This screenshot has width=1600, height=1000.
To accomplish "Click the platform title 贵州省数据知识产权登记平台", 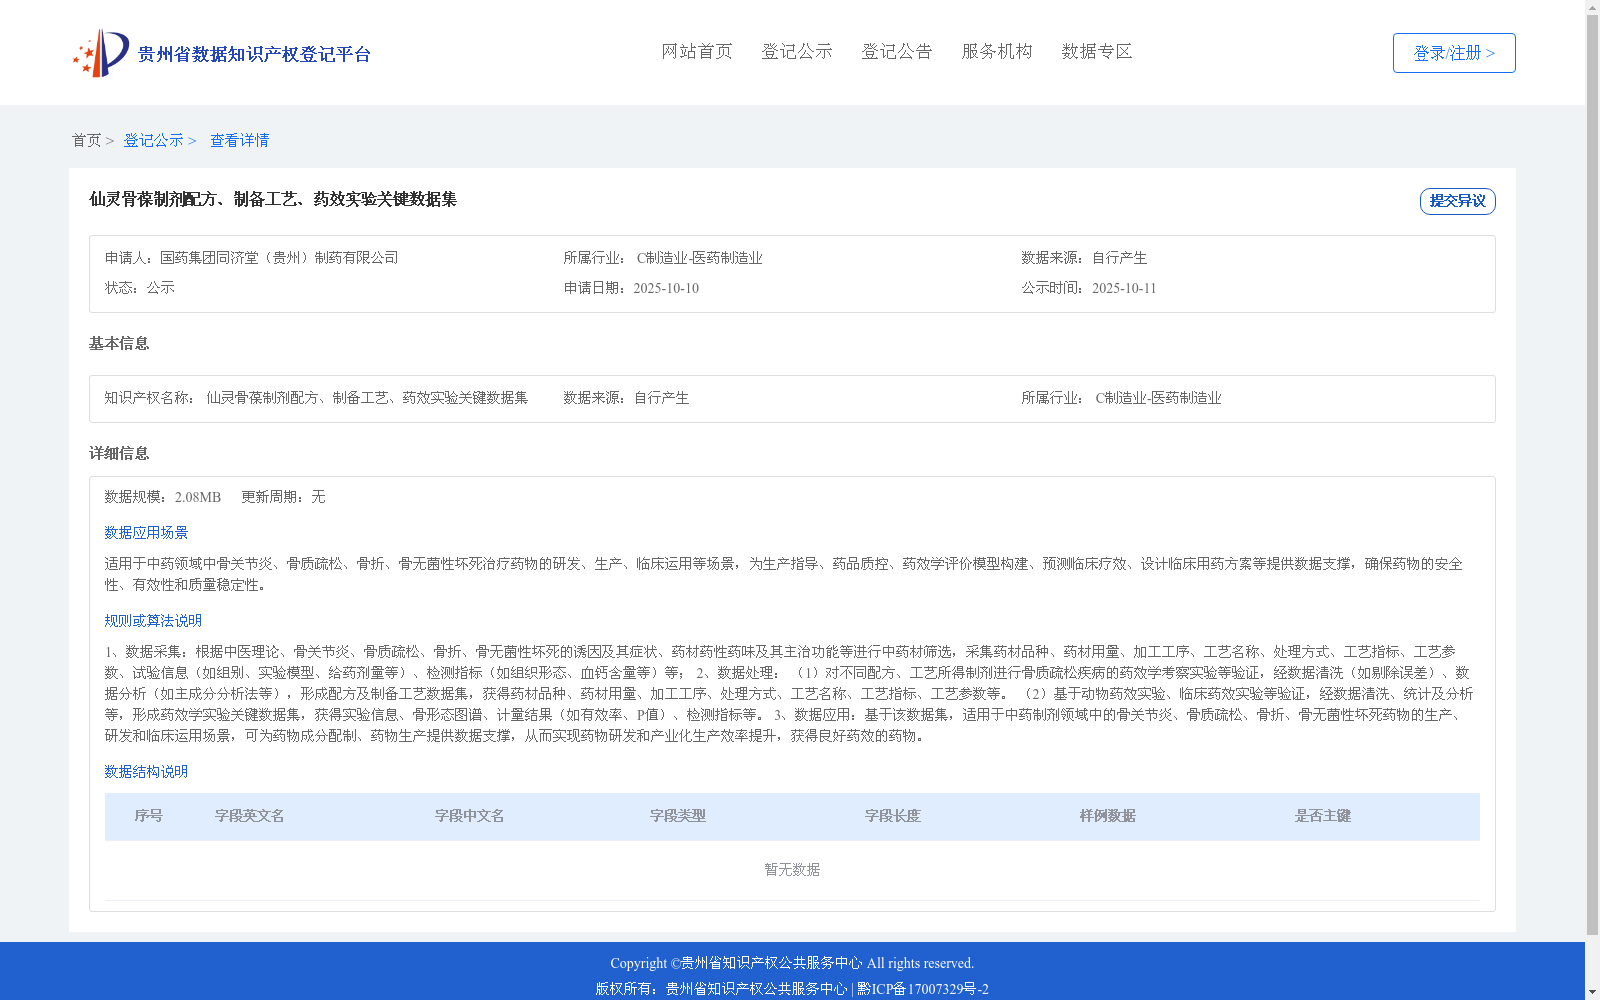I will (255, 55).
